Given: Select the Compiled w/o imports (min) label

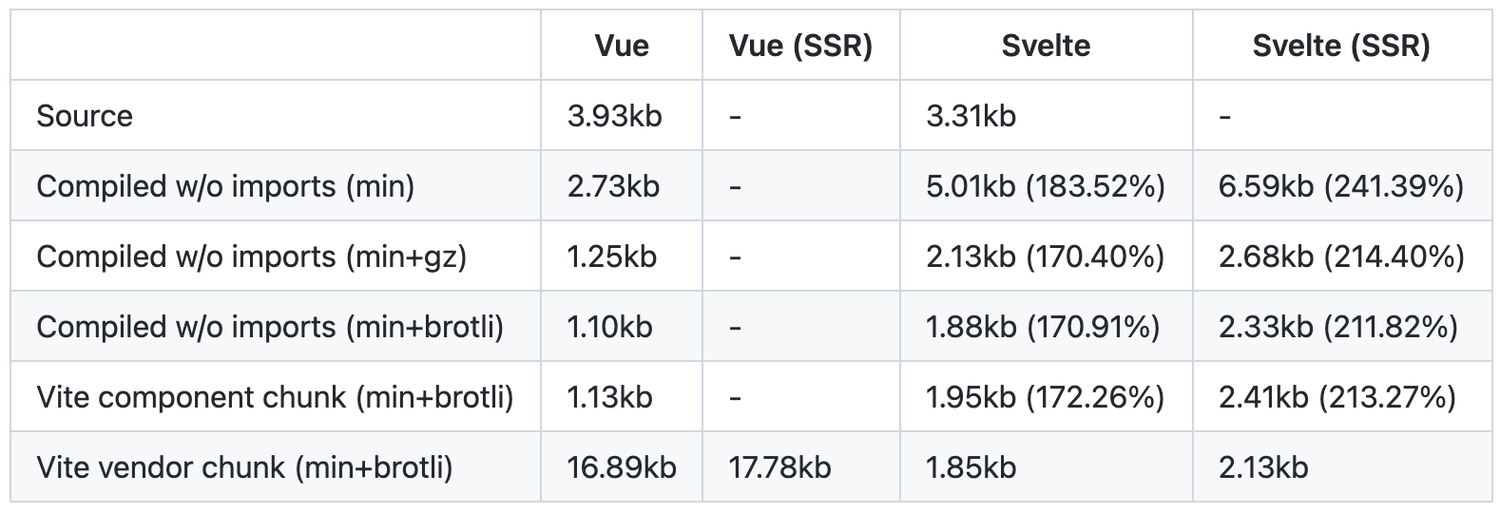Looking at the screenshot, I should coord(225,186).
